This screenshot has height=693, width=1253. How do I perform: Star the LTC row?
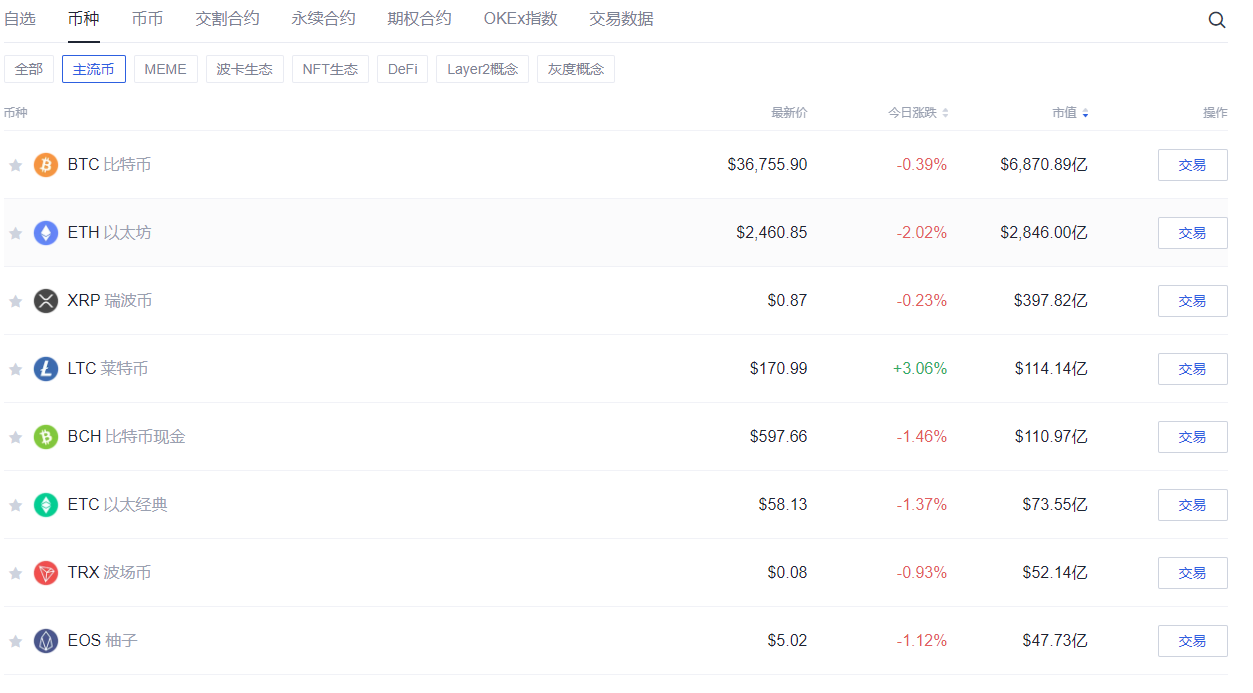pyautogui.click(x=15, y=369)
